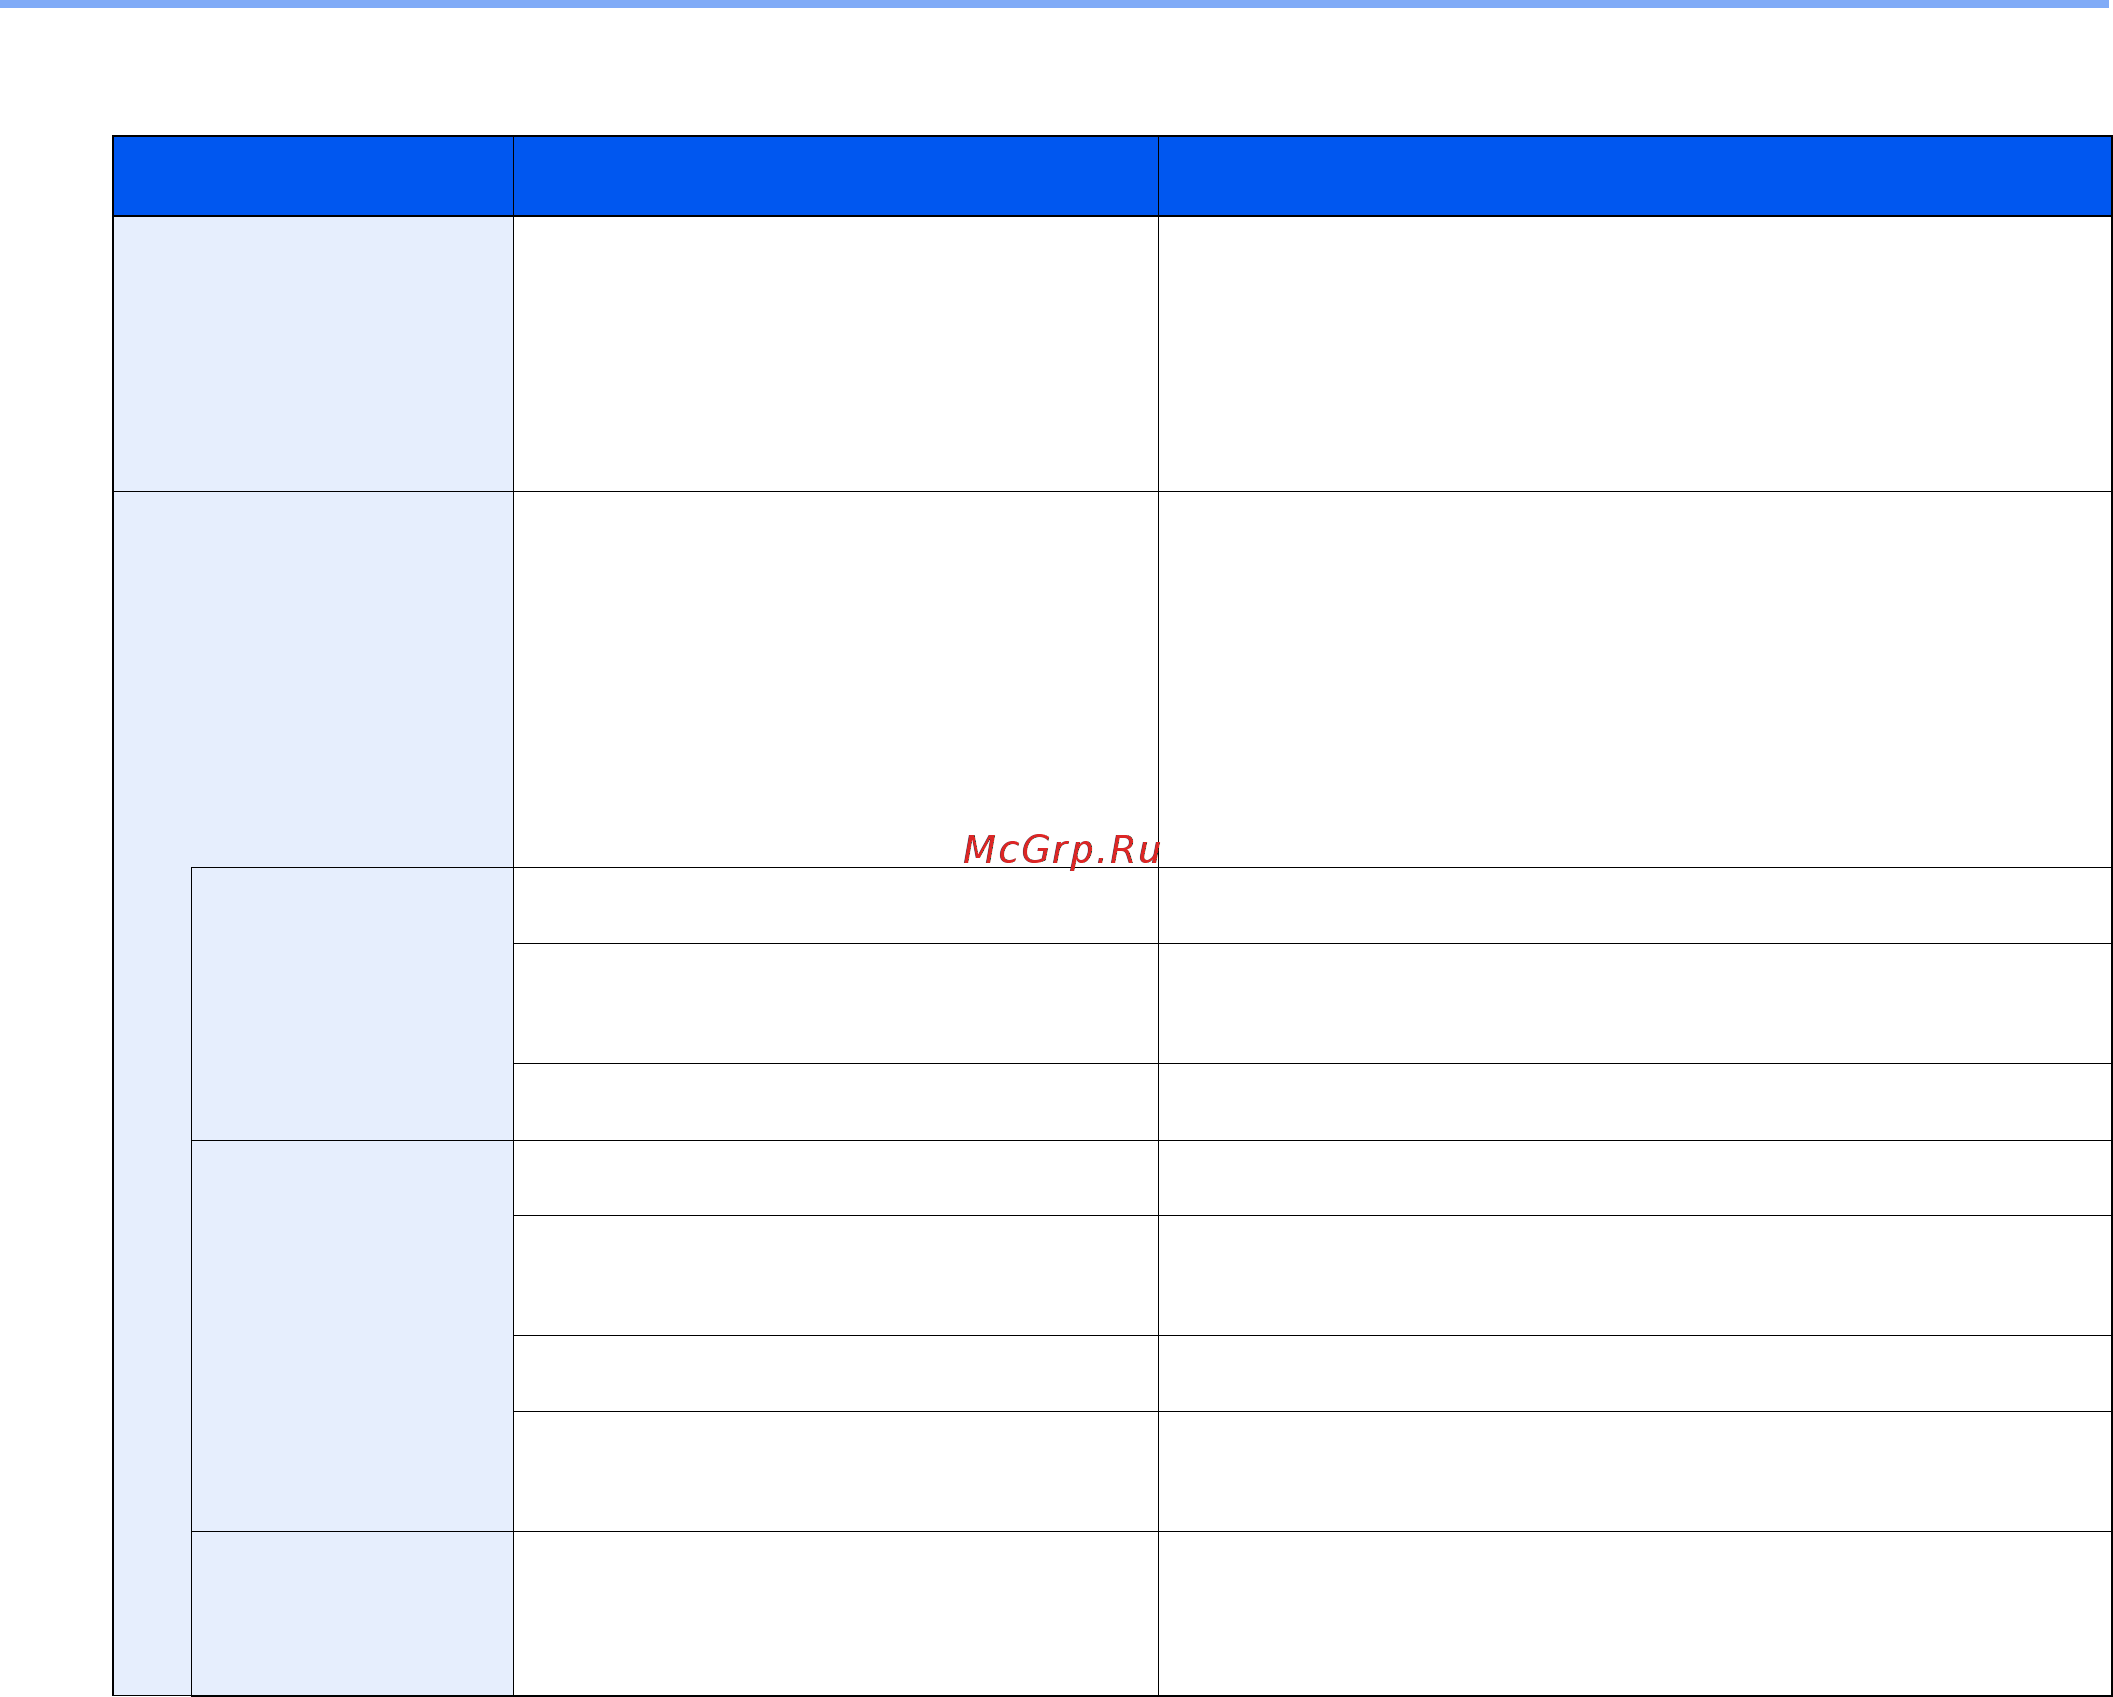The height and width of the screenshot is (1697, 2113).
Task: Select the narrowest dark blue header cell
Action: [313, 177]
